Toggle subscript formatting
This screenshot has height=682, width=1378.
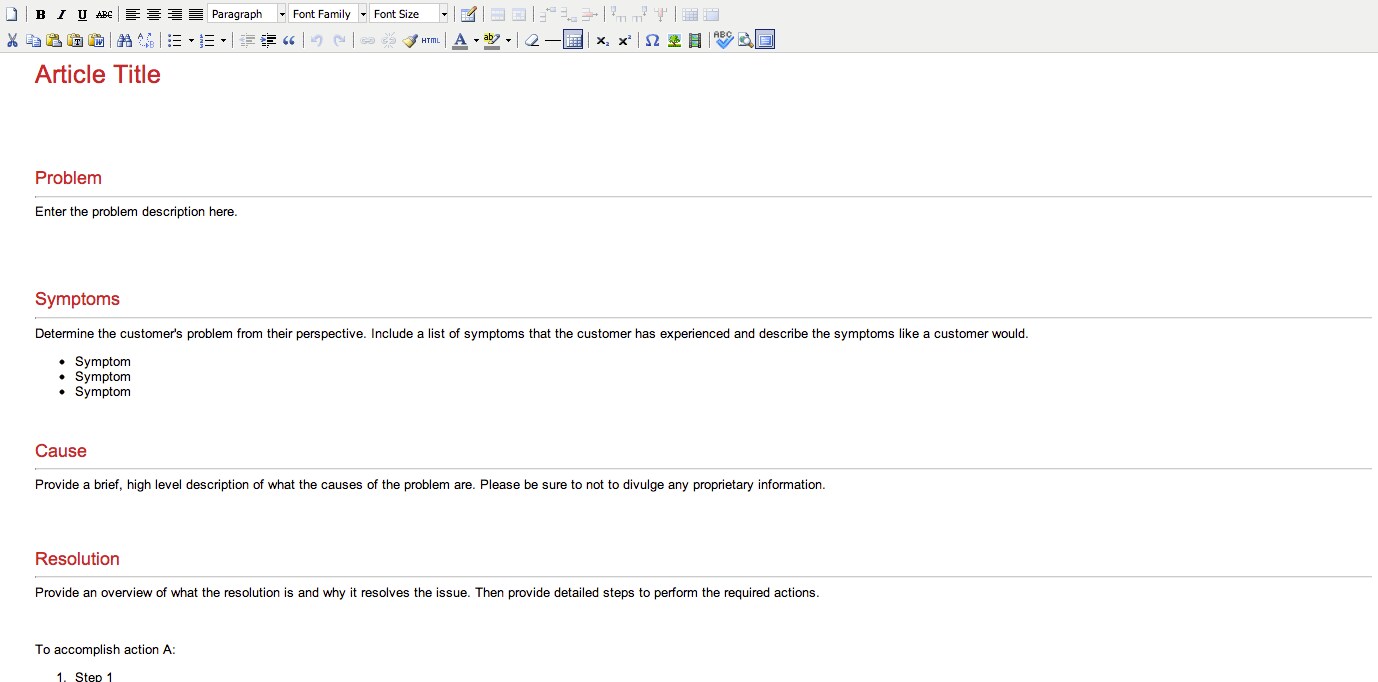[x=602, y=40]
